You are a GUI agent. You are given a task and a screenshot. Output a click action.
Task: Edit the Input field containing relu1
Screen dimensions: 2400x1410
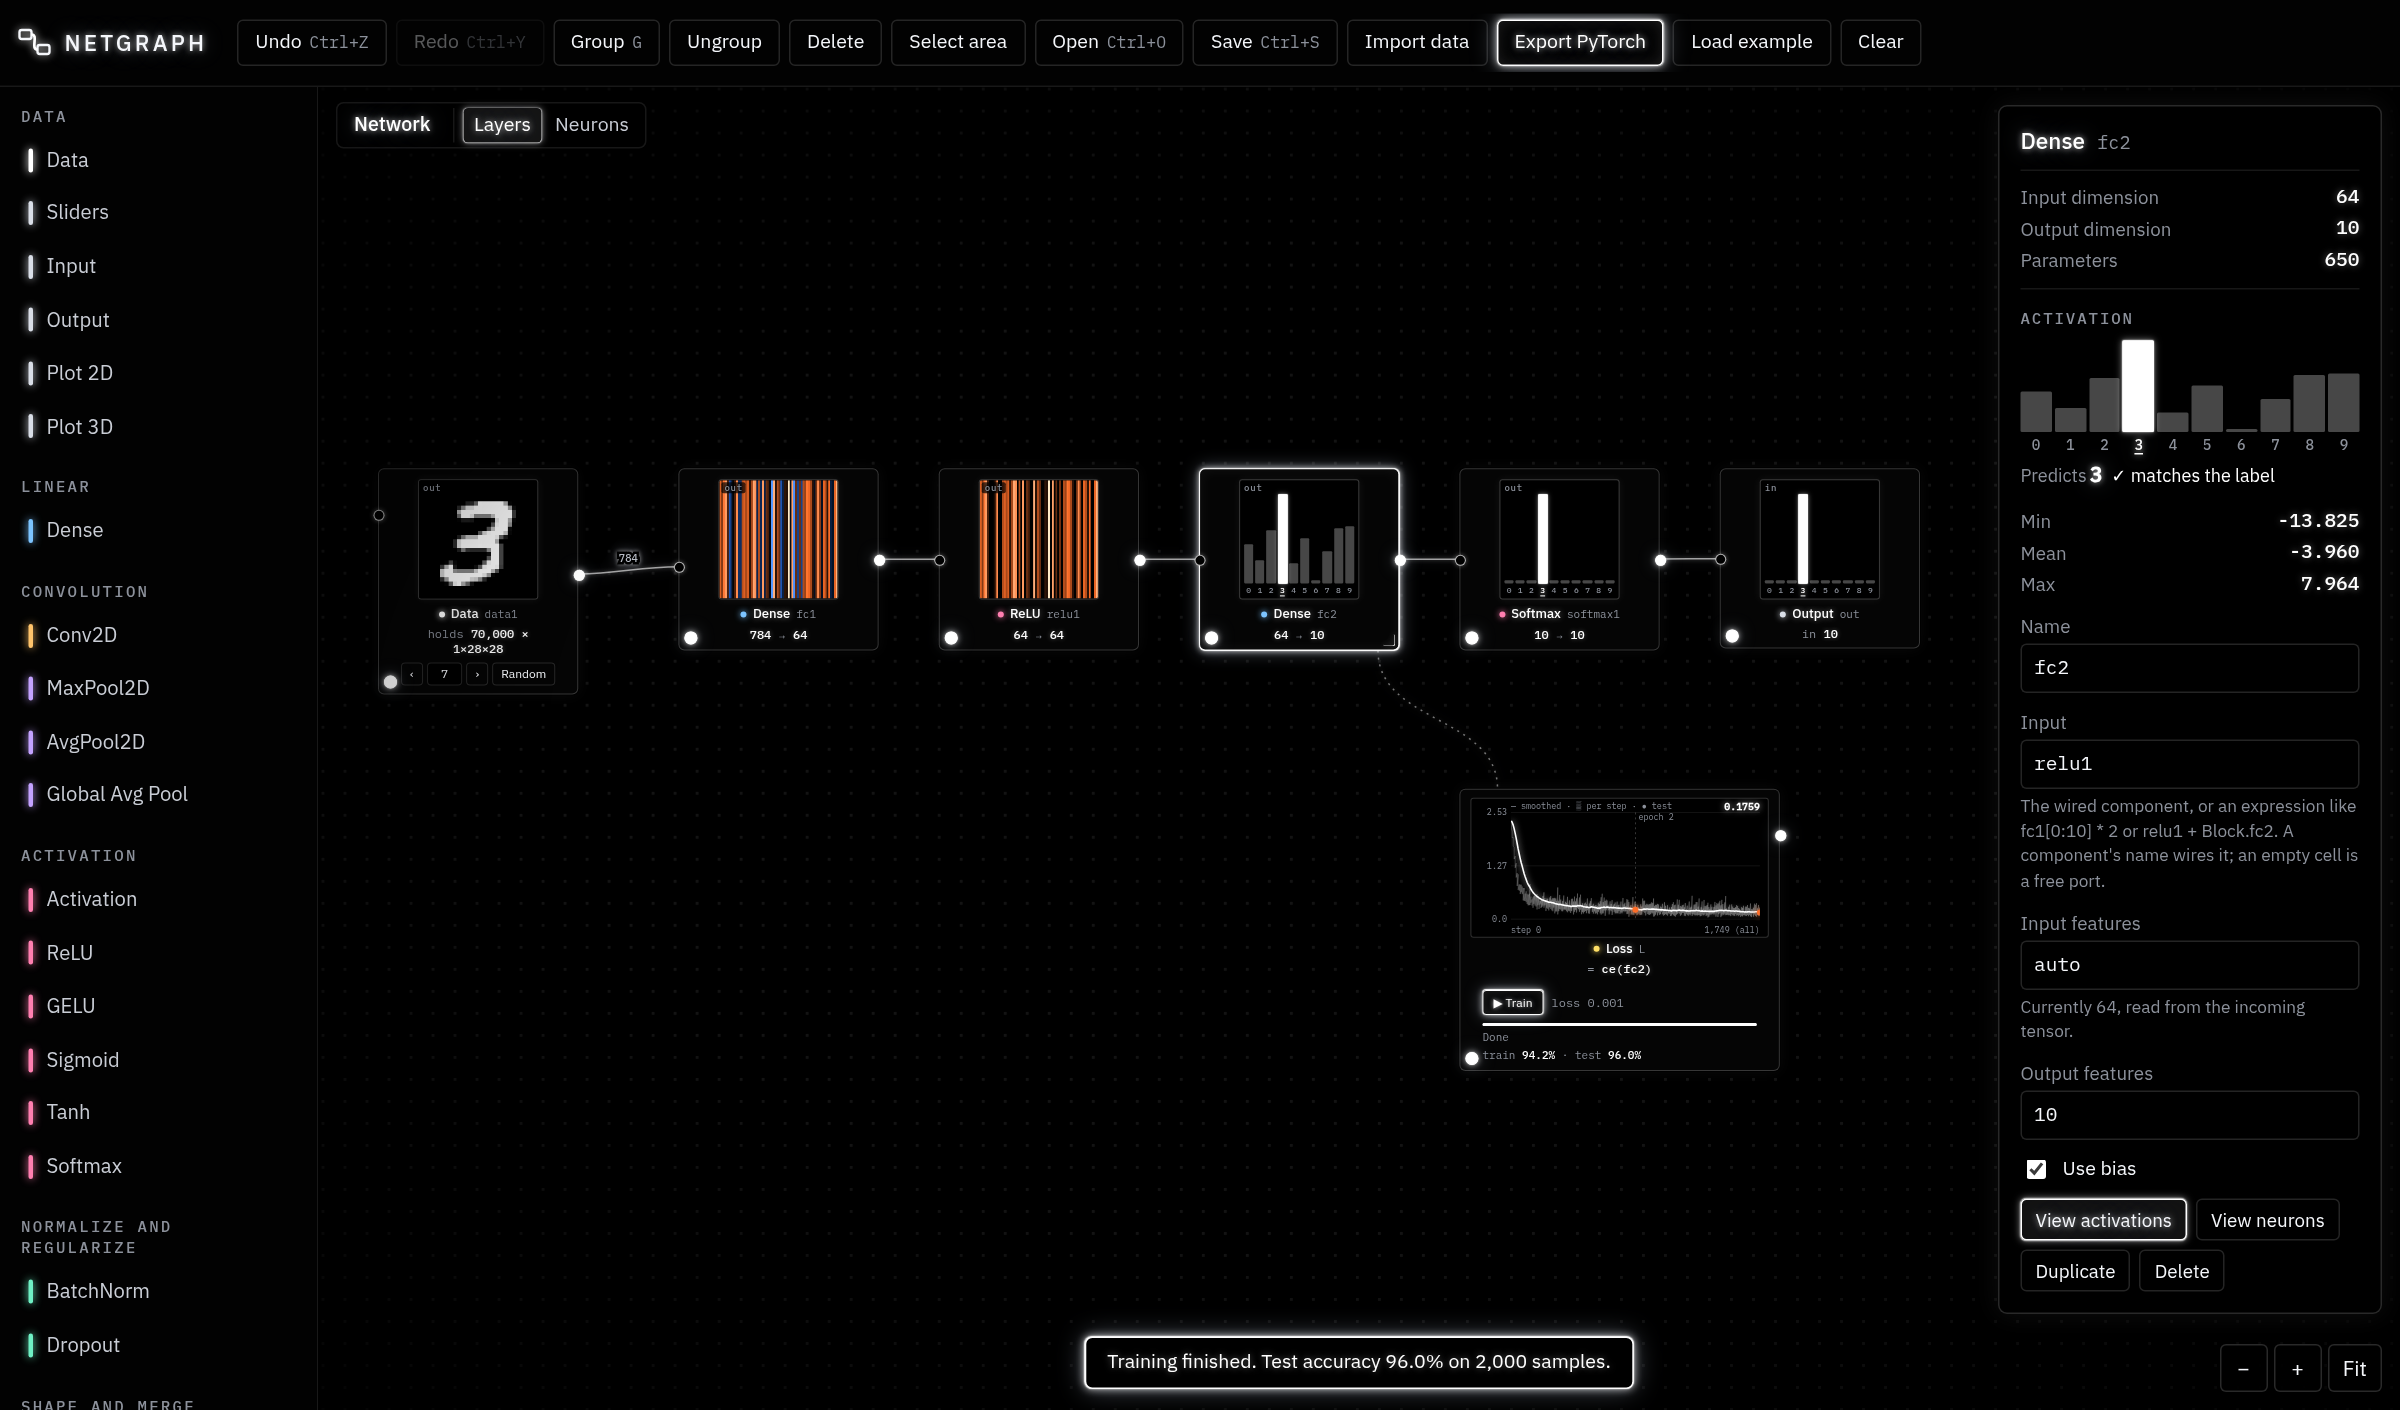2189,764
